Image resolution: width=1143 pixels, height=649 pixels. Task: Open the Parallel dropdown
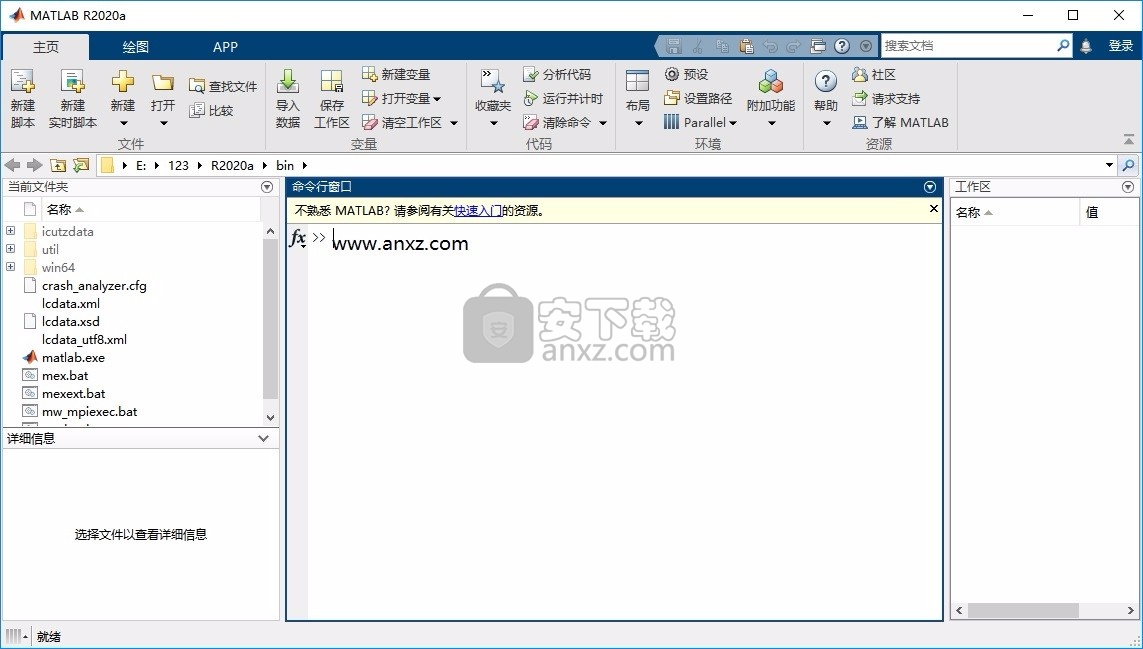click(701, 123)
